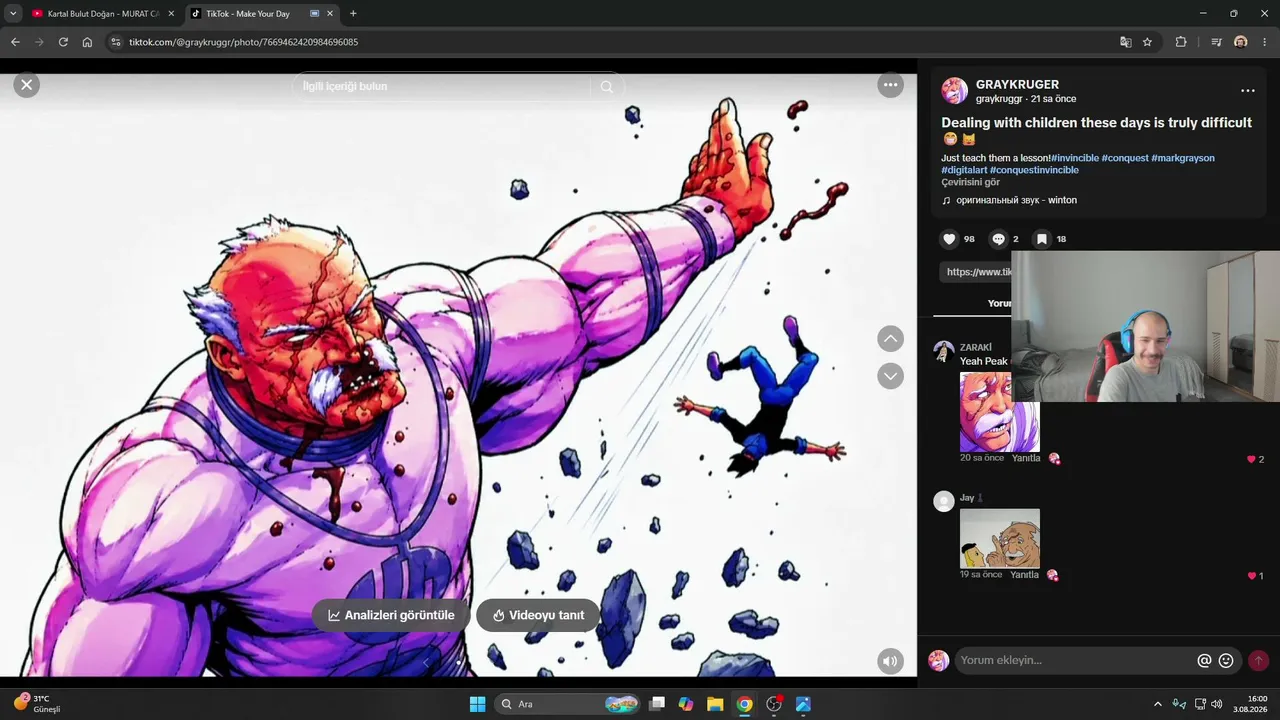1280x720 pixels.
Task: View site information next to the URL
Action: pos(115,42)
